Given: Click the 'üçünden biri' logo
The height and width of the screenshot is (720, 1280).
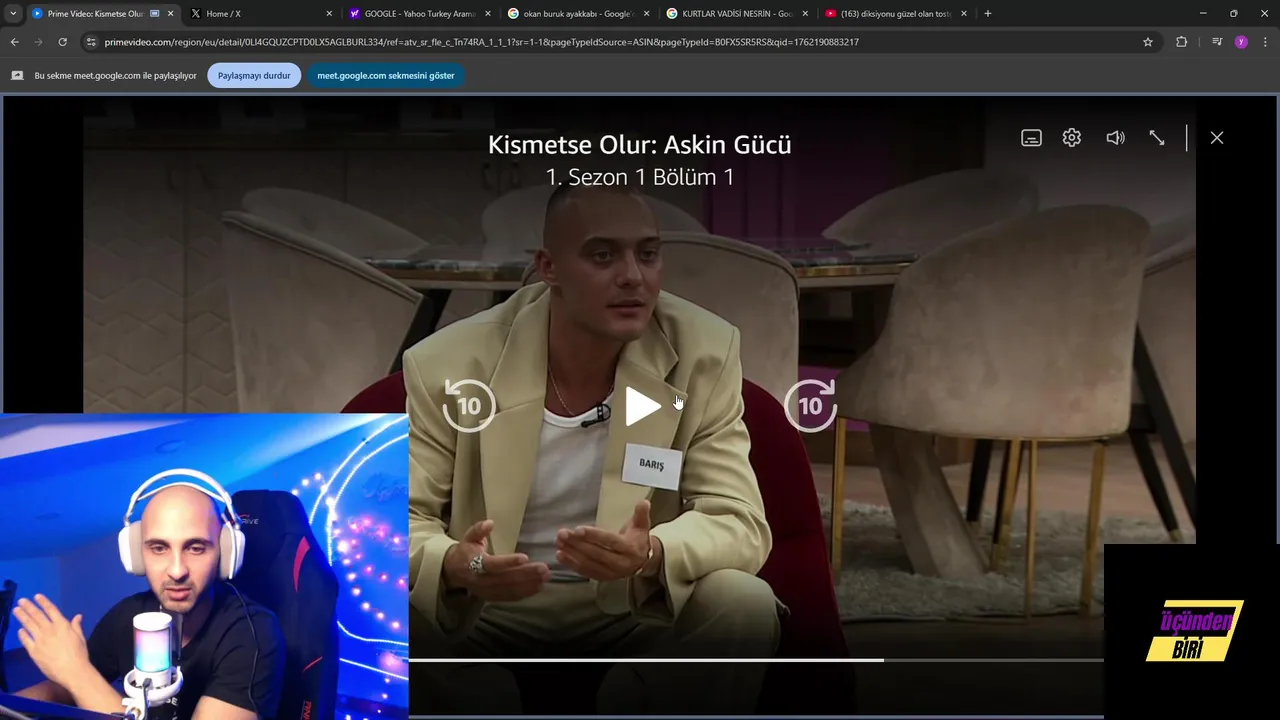Looking at the screenshot, I should pos(1194,631).
